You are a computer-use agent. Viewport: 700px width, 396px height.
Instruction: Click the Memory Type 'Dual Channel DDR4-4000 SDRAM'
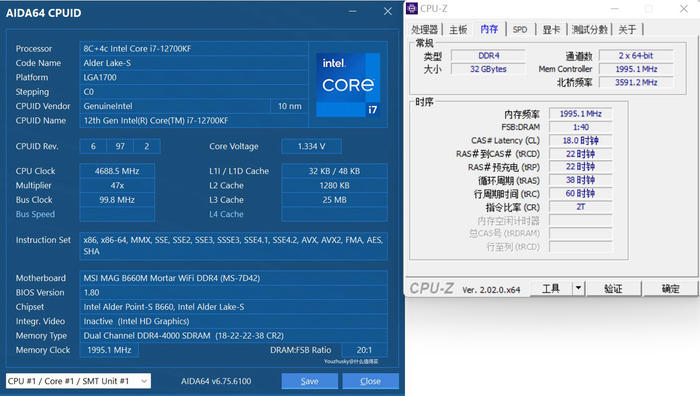click(233, 335)
